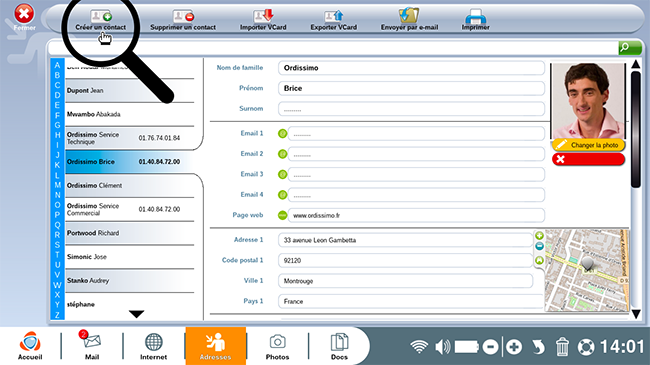650x365 pixels.
Task: Click the Changer la photo button
Action: 588,145
